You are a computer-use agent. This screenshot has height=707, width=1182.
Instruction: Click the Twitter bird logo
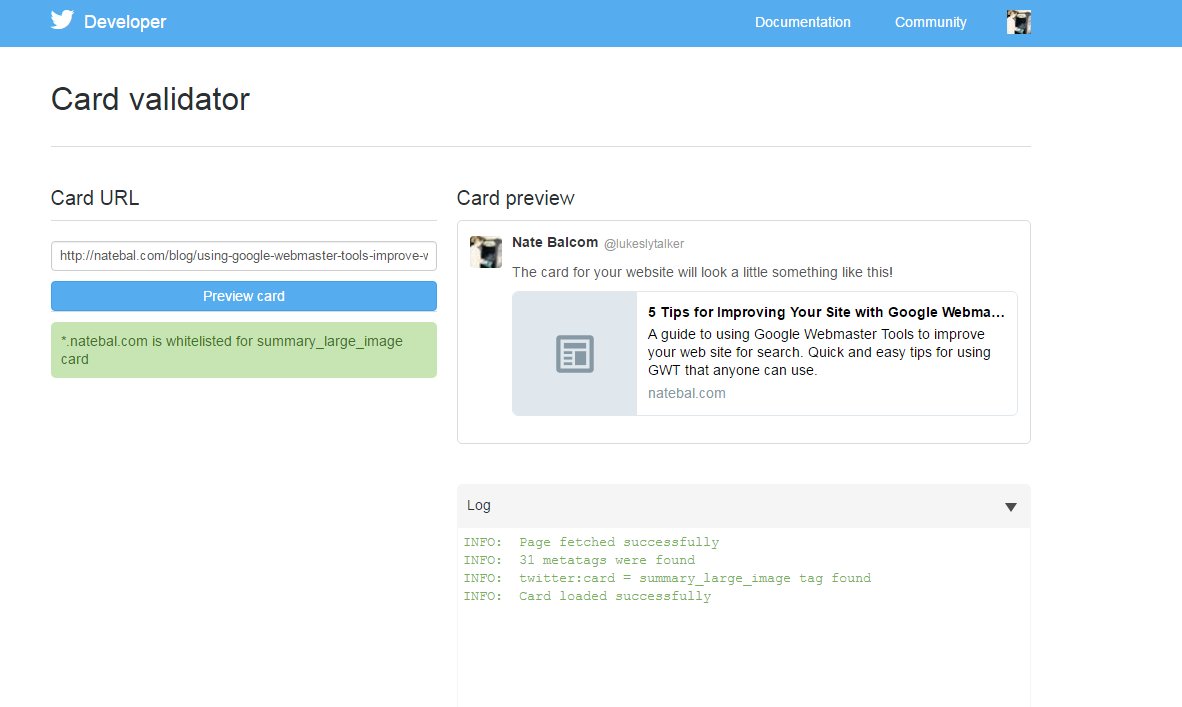(x=63, y=20)
